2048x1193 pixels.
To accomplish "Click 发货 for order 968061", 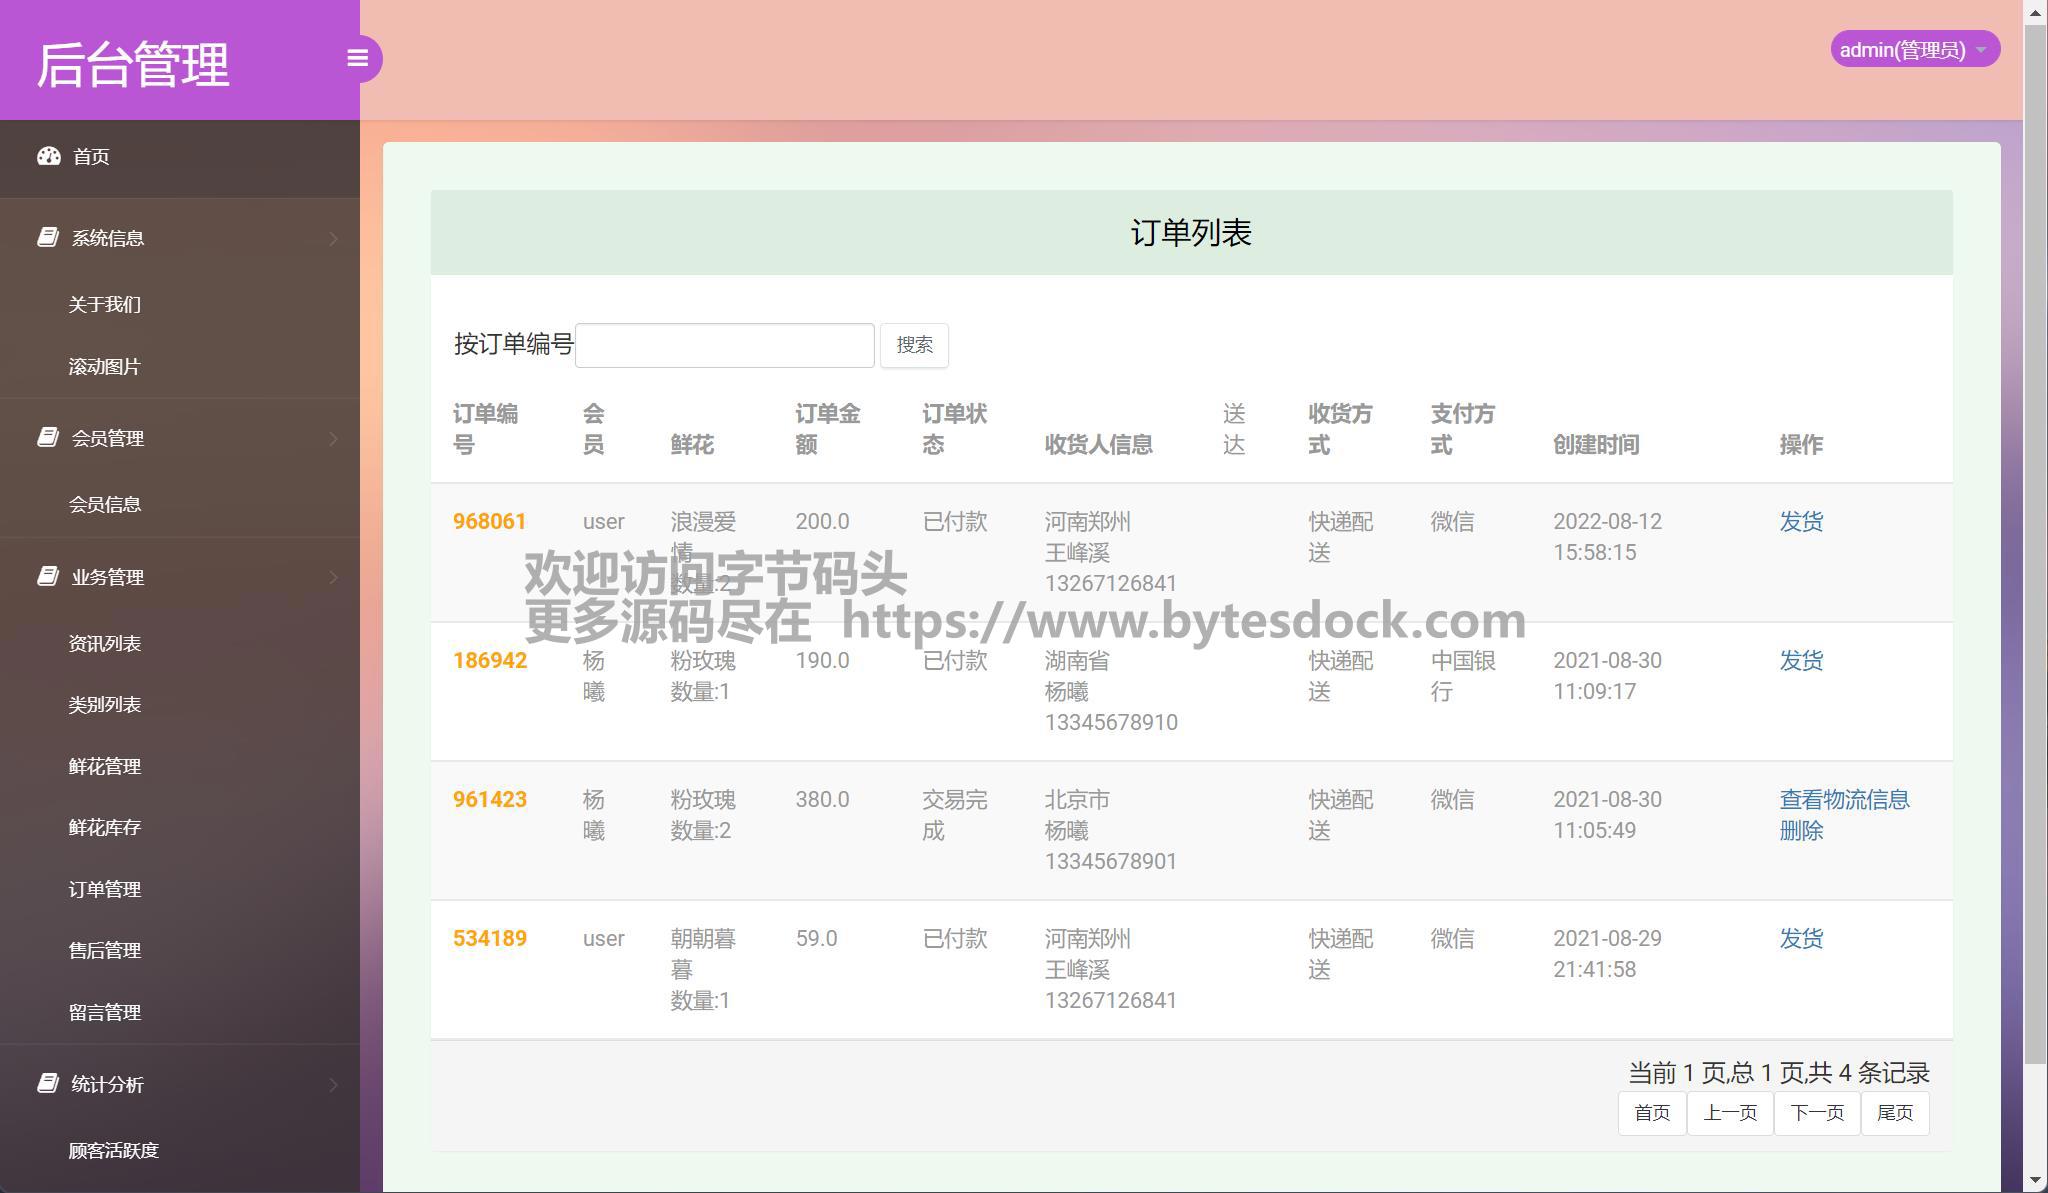I will pos(1801,521).
